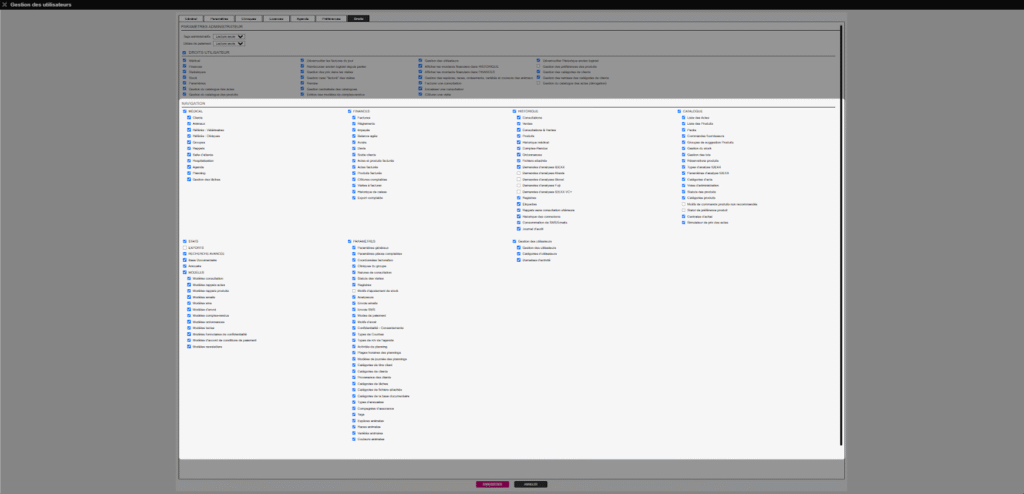The image size is (1024, 494).
Task: Close the Gestion des utilisateurs window
Action: (5, 5)
